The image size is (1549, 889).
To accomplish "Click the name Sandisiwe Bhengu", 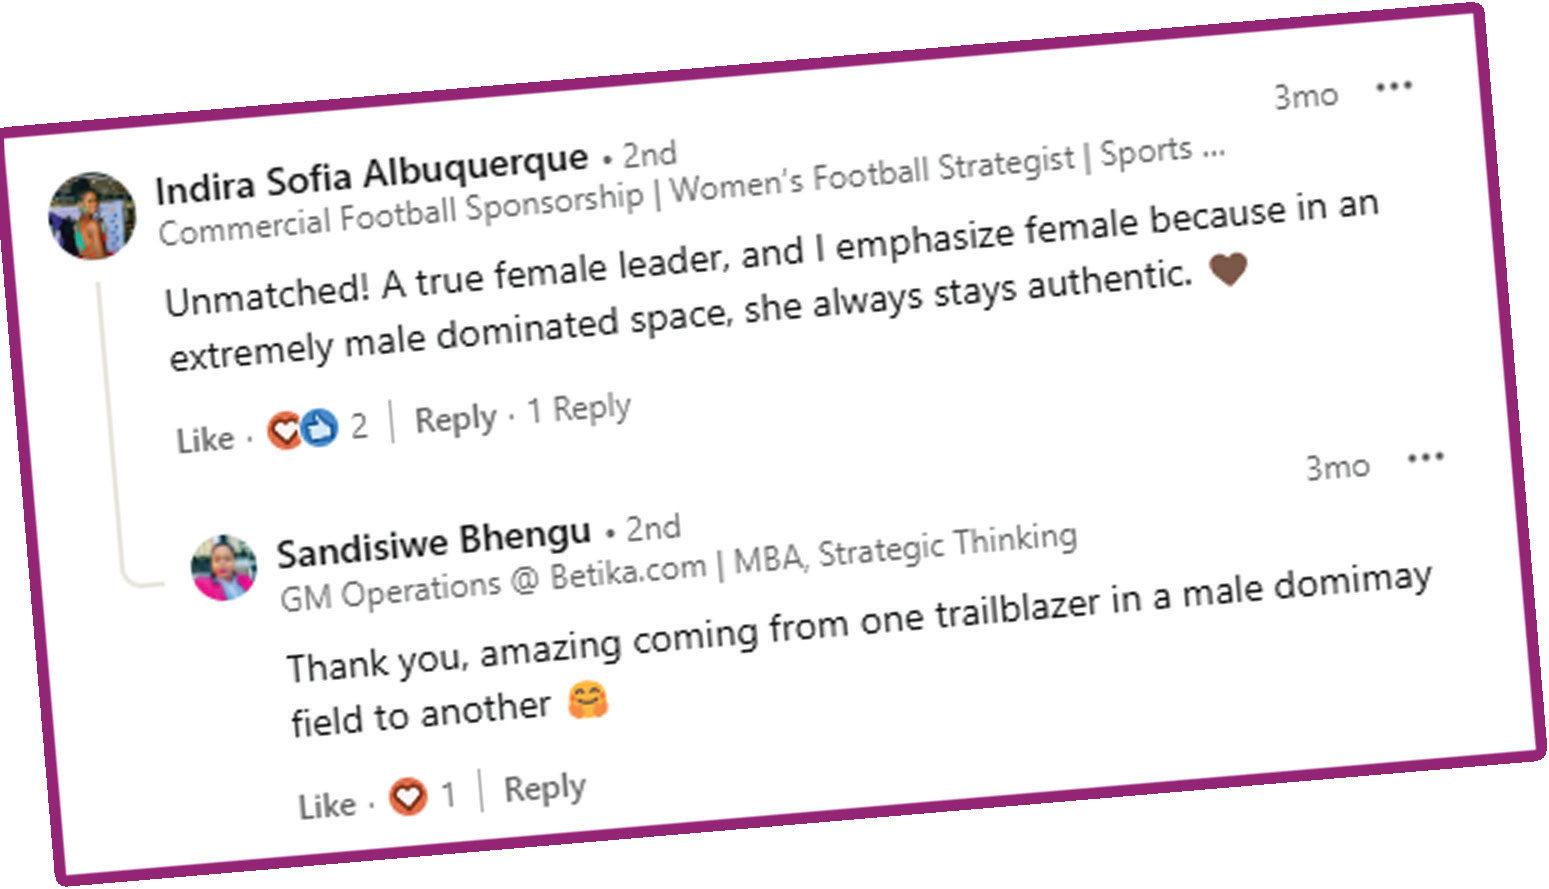I will [433, 543].
